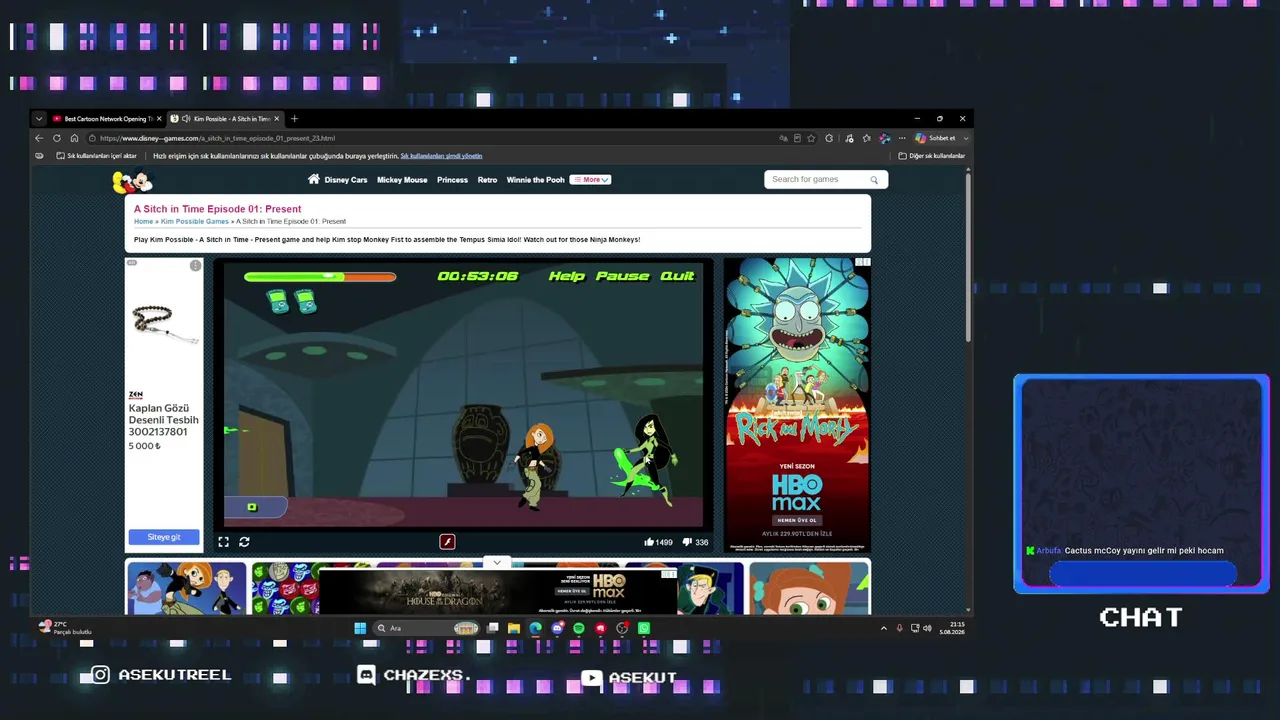Open Microsoft Edge from the taskbar
The height and width of the screenshot is (720, 1280).
[x=536, y=628]
